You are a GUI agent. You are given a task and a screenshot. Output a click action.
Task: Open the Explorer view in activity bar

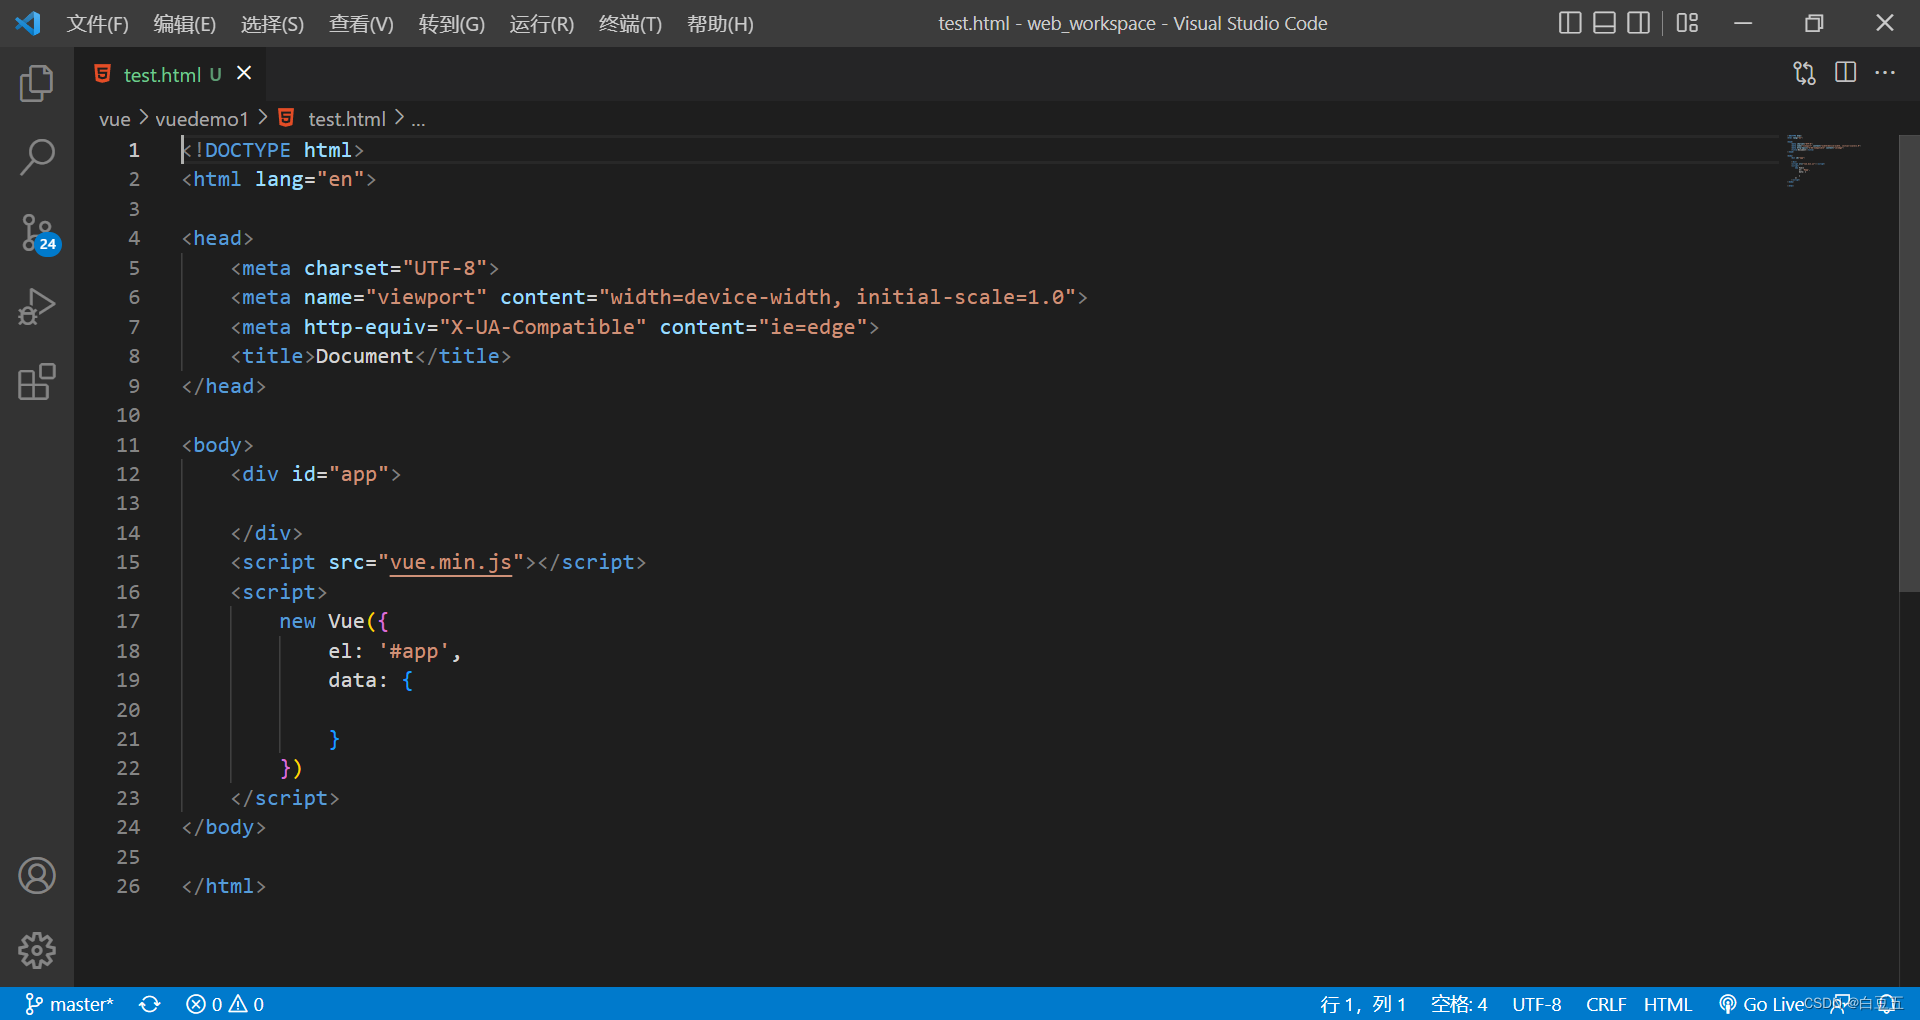pyautogui.click(x=37, y=83)
